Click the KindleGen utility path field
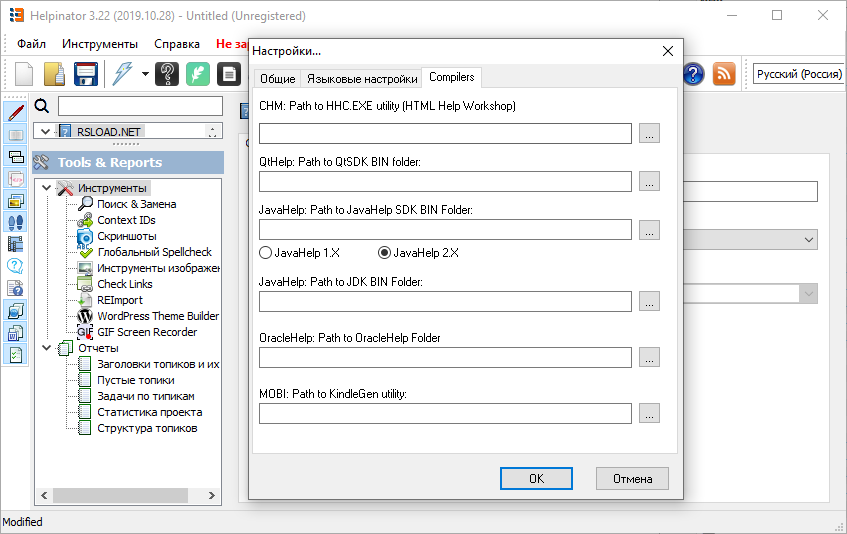The image size is (847, 534). [x=445, y=413]
